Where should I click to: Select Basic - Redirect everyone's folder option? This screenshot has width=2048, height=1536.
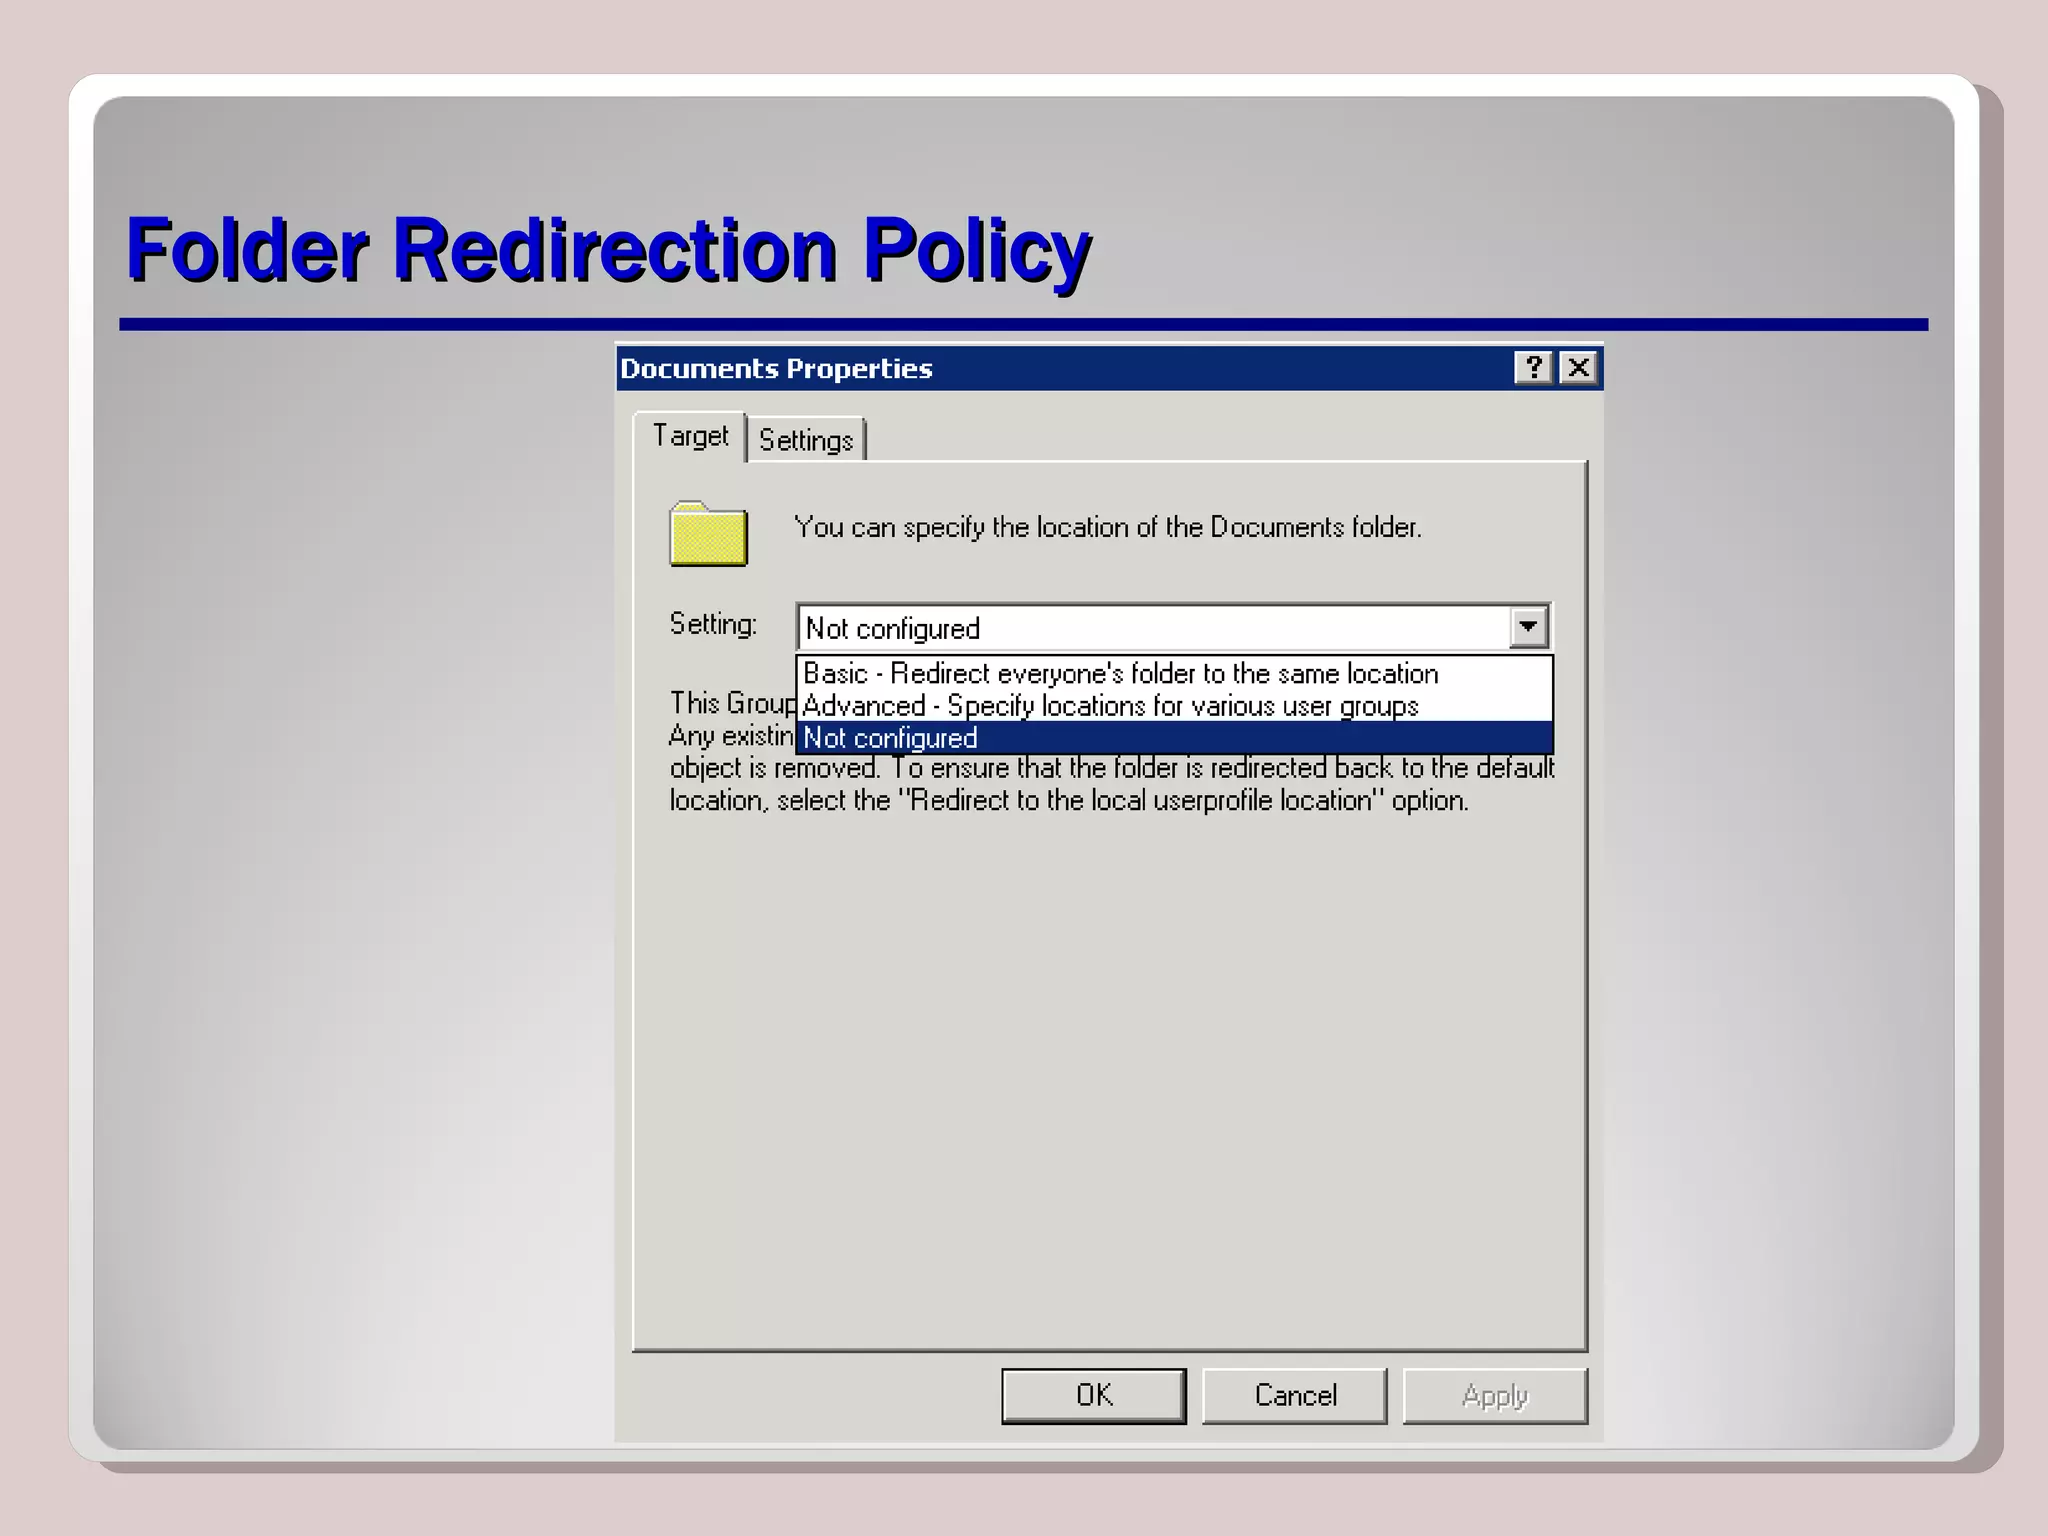coord(1174,673)
